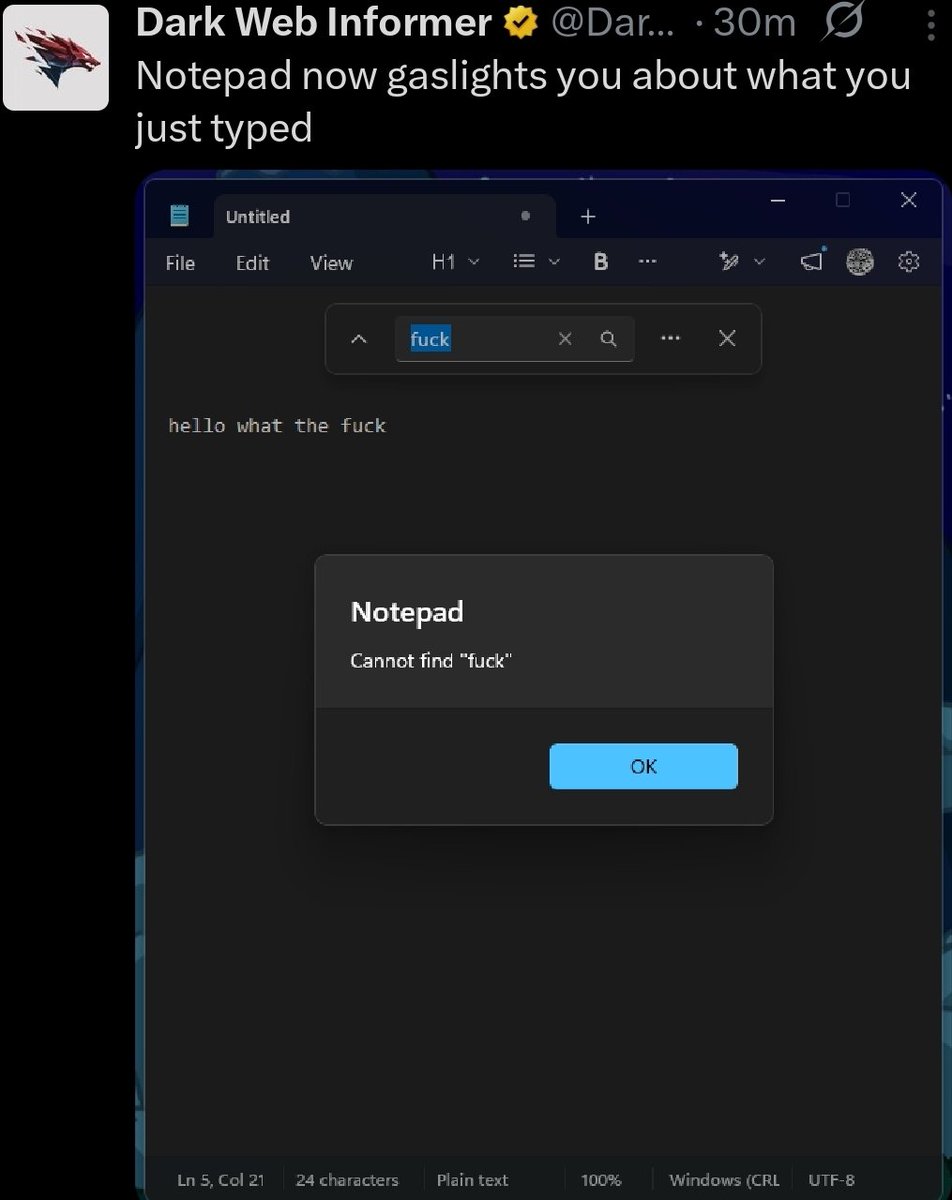The height and width of the screenshot is (1200, 952).
Task: Click the Ln 5, Col 21 status entry
Action: pos(221,1180)
